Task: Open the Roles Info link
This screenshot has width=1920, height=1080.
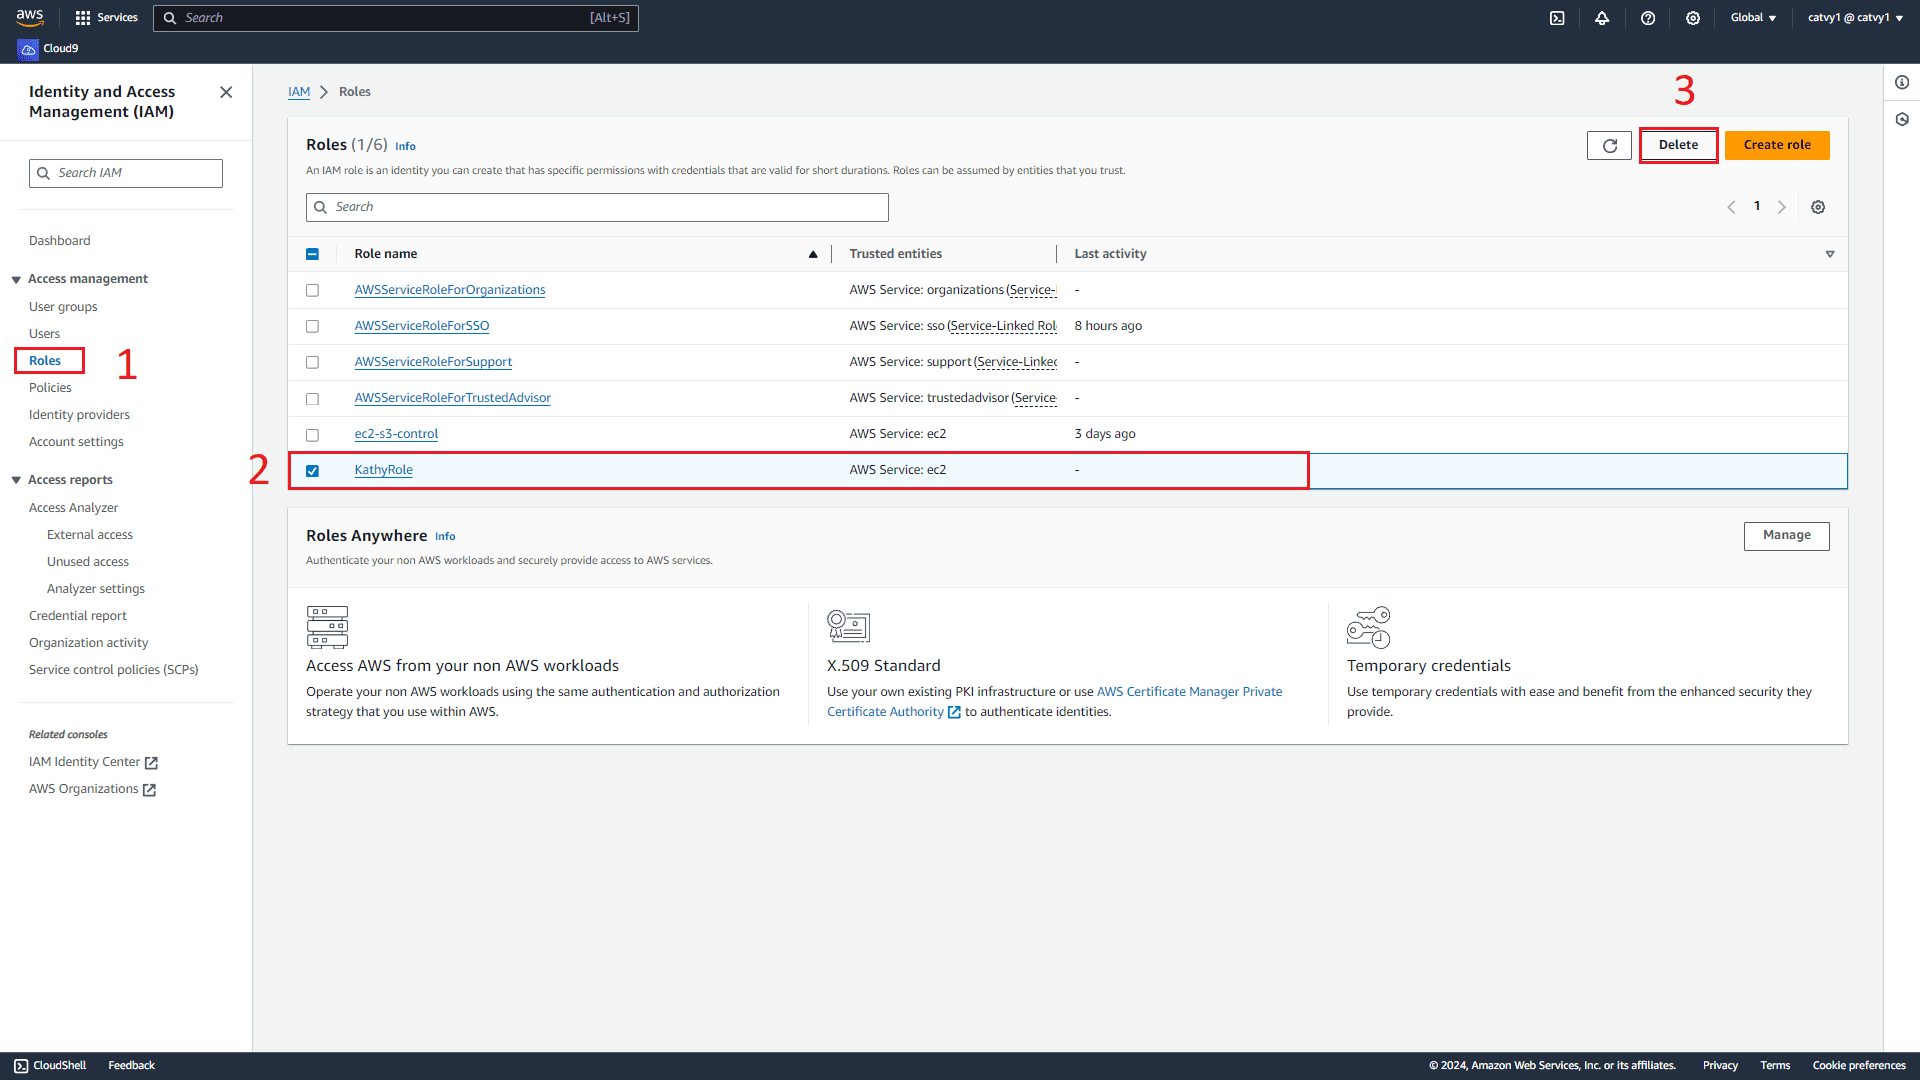Action: 405,146
